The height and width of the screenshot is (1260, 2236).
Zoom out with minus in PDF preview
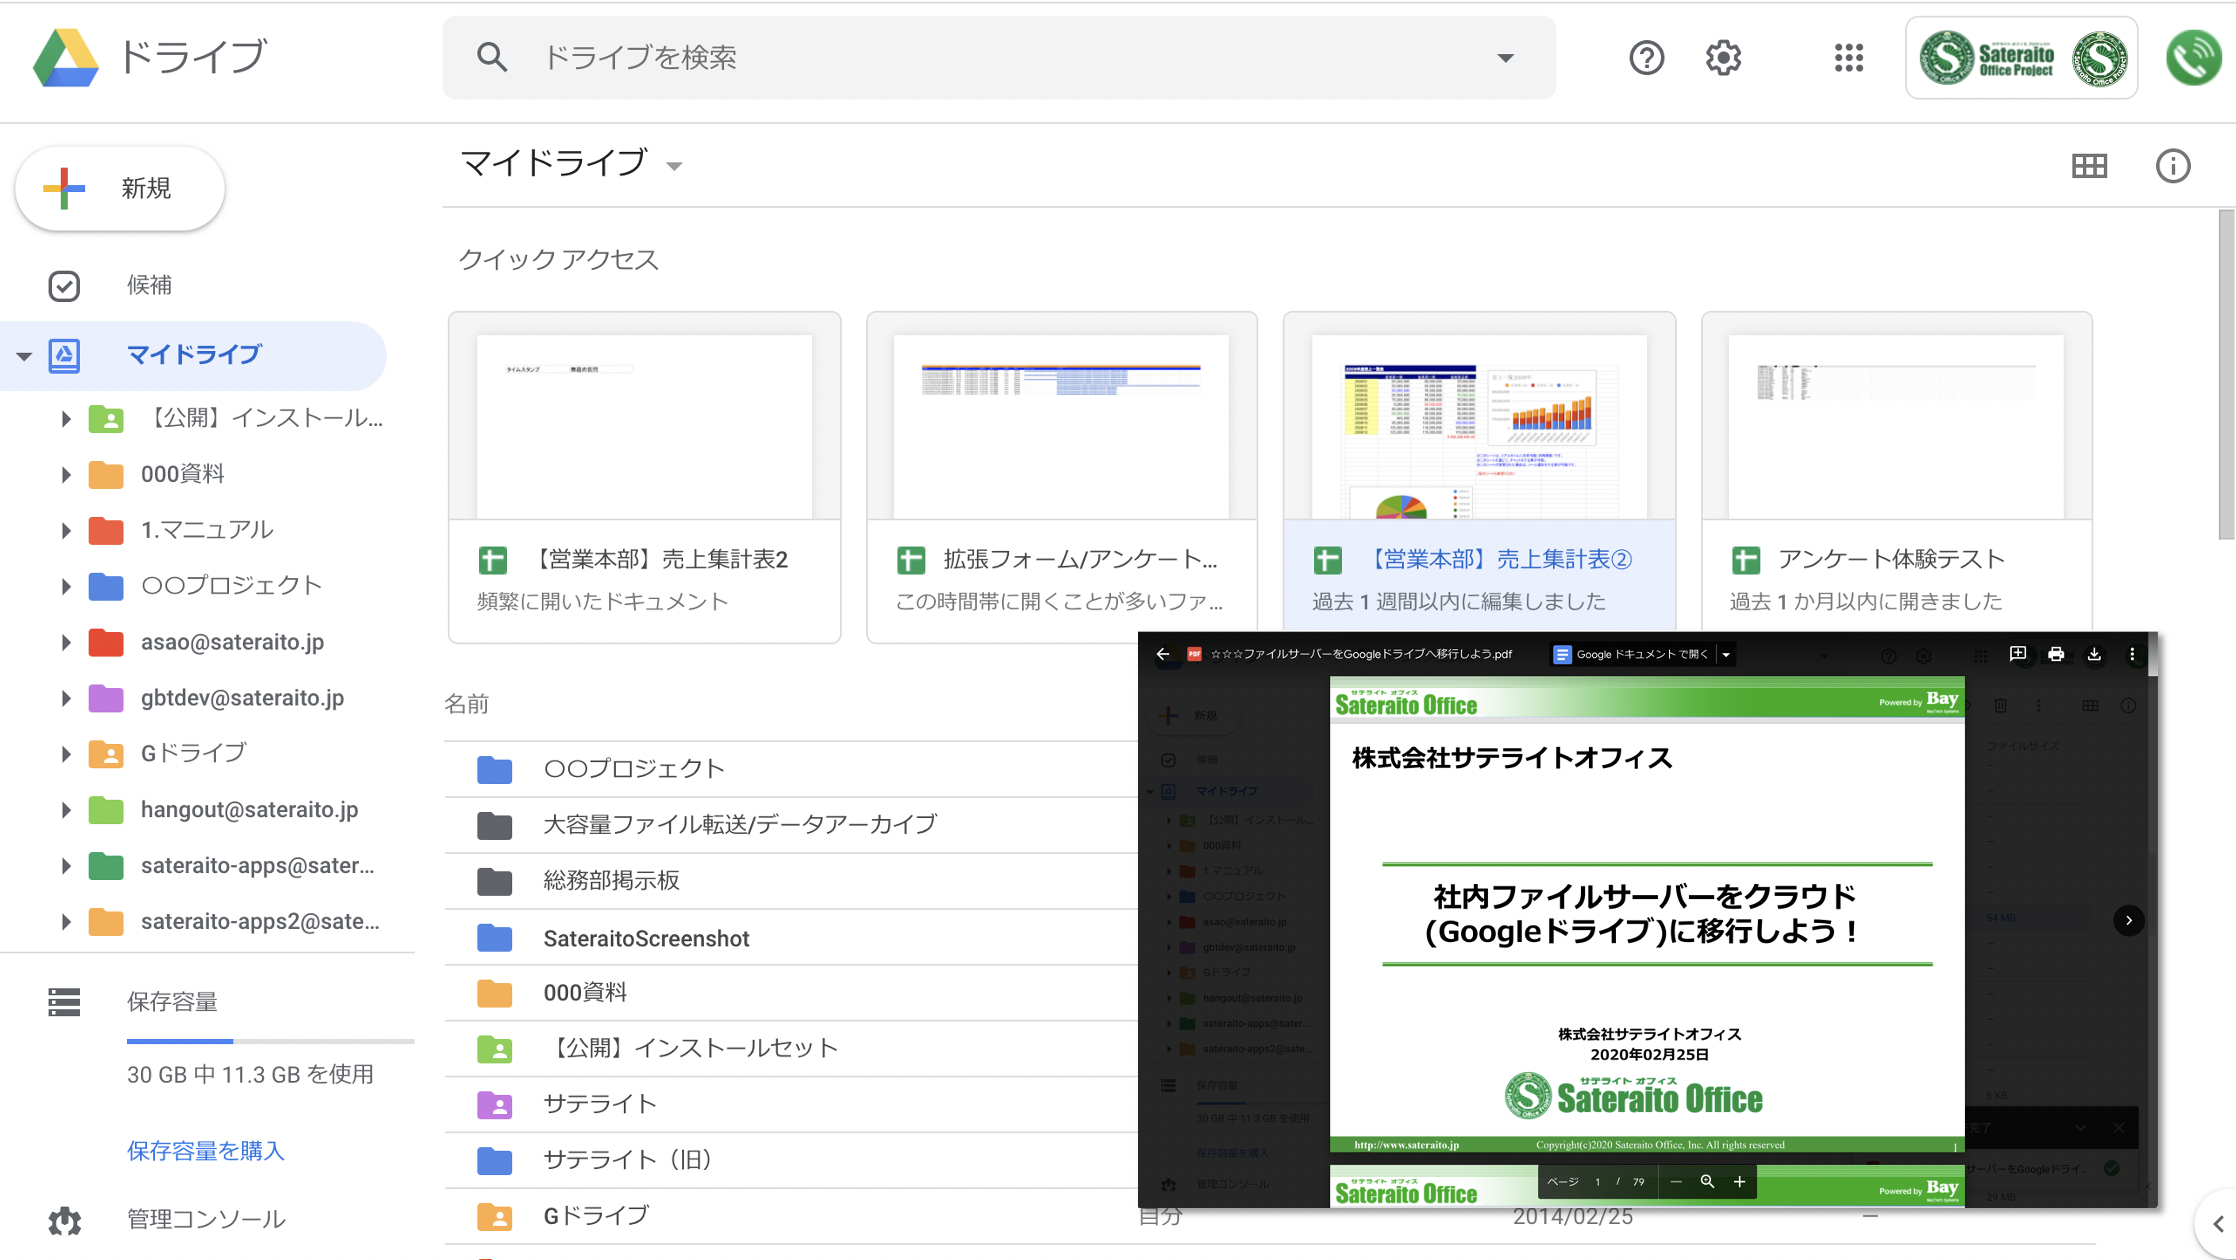coord(1676,1182)
